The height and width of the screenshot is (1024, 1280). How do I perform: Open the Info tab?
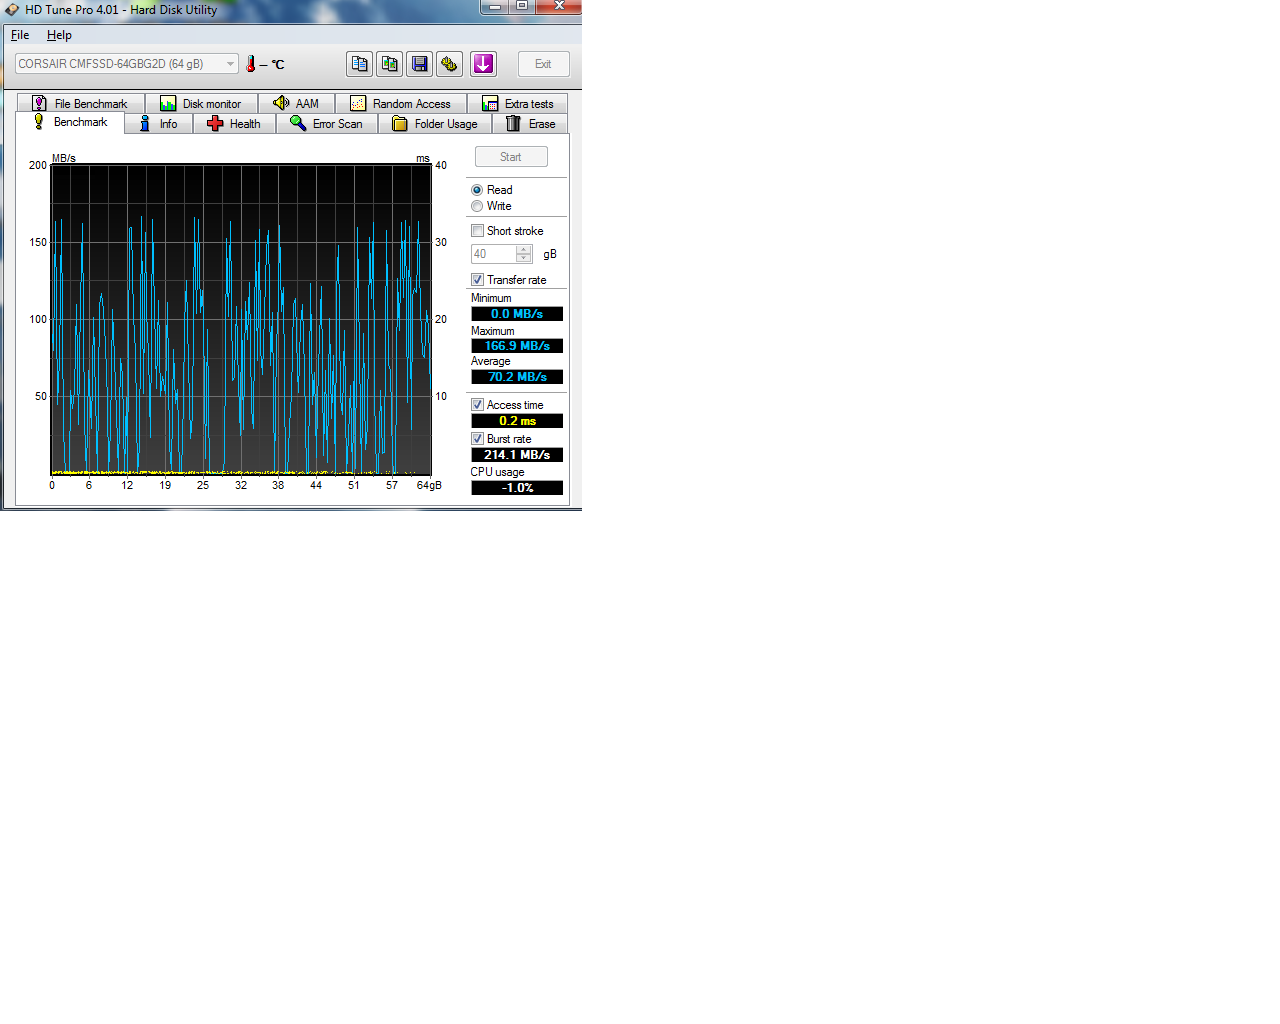click(x=158, y=124)
